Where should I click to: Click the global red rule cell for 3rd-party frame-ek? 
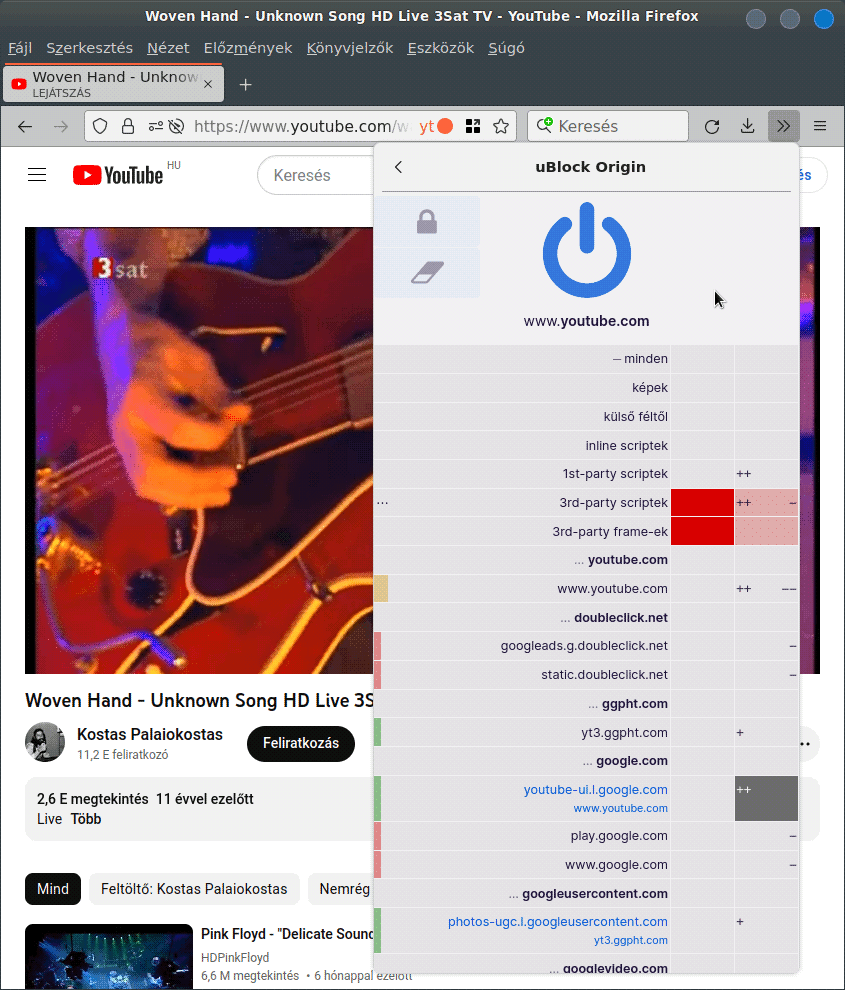[x=702, y=532]
